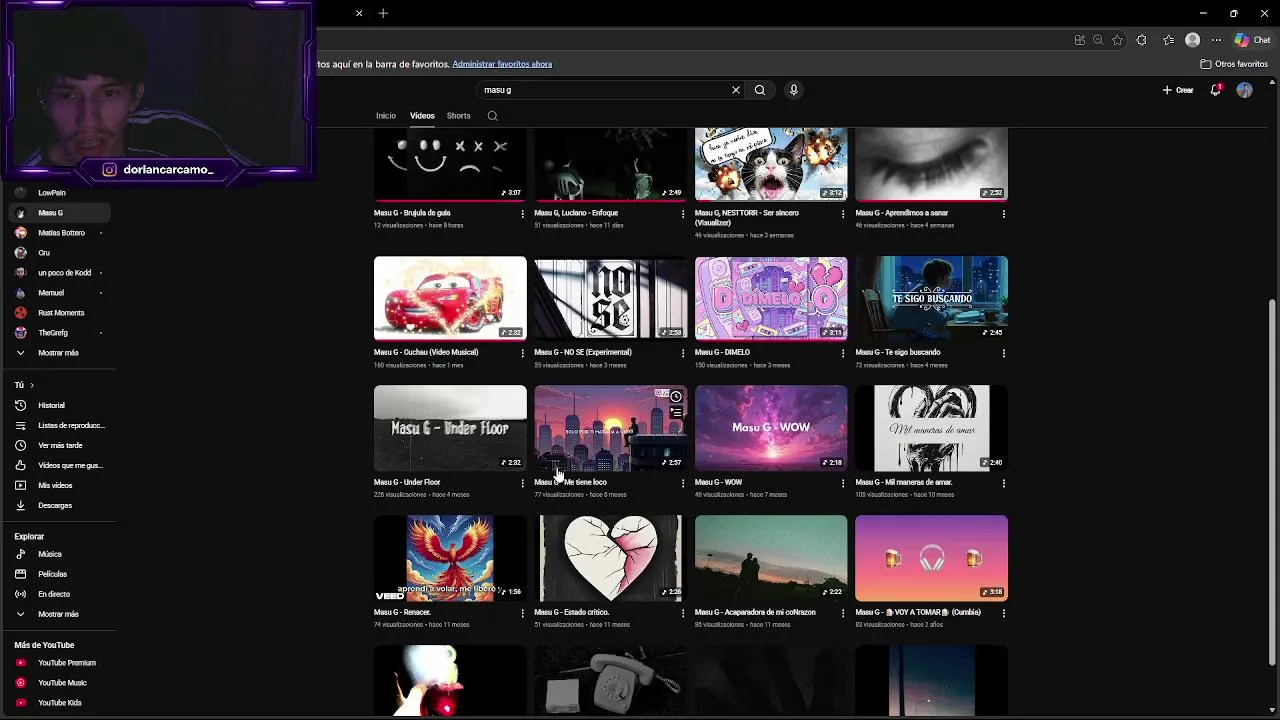The height and width of the screenshot is (720, 1280).
Task: Select the Videos channel tab
Action: click(x=422, y=116)
